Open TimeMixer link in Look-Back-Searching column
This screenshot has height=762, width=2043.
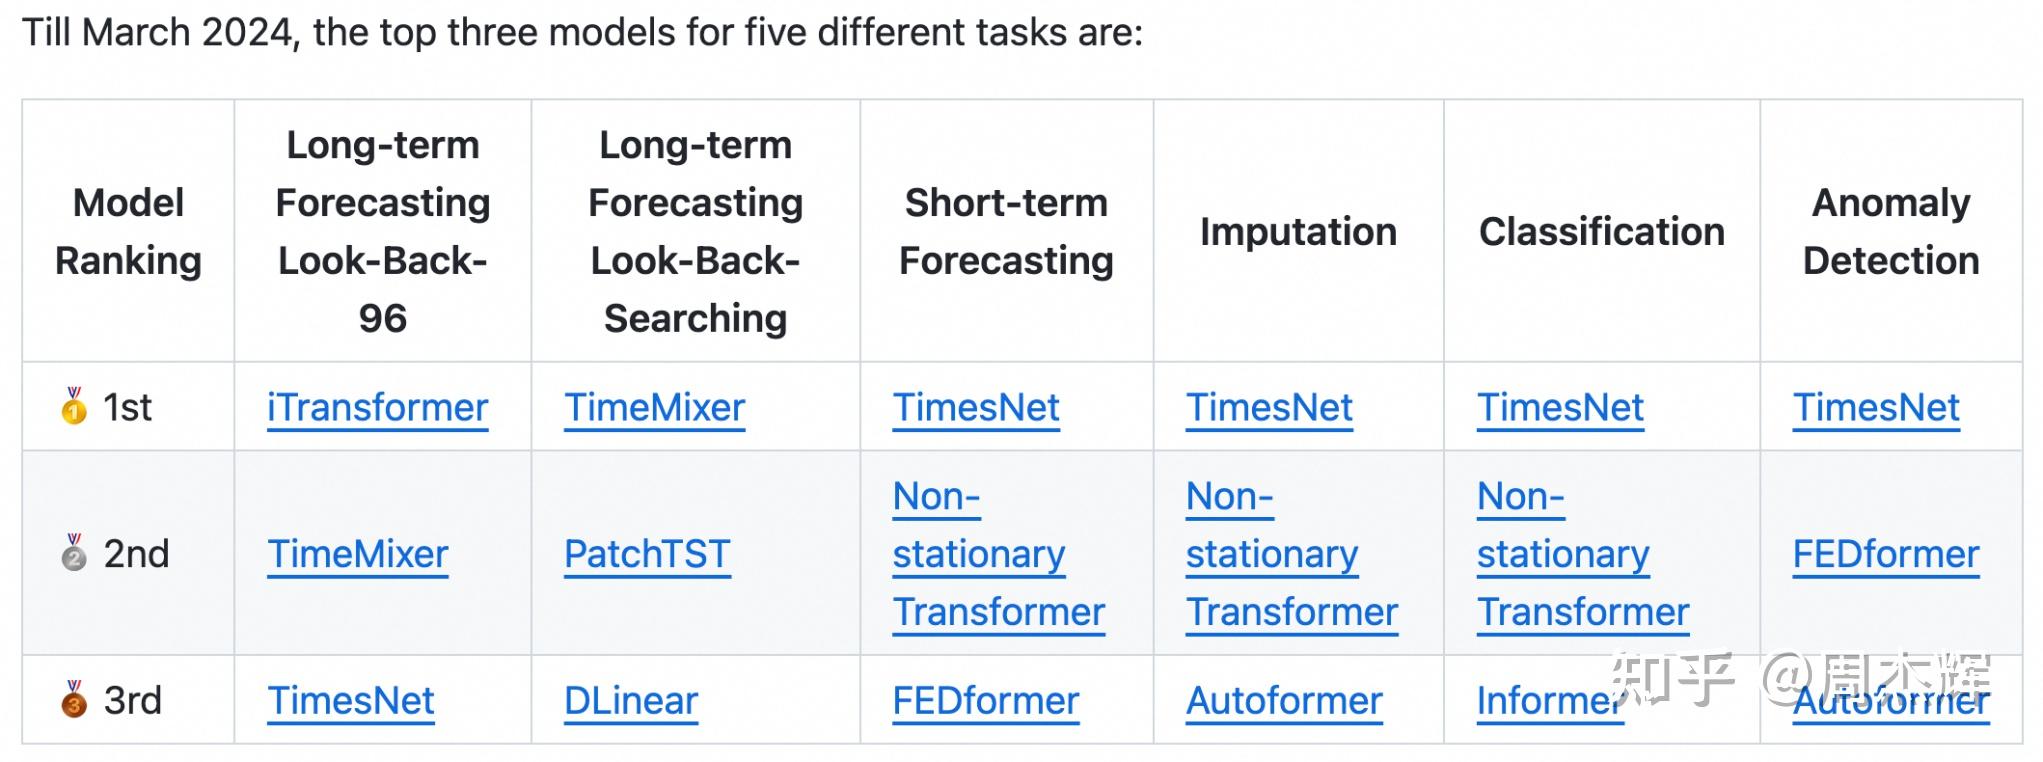654,408
